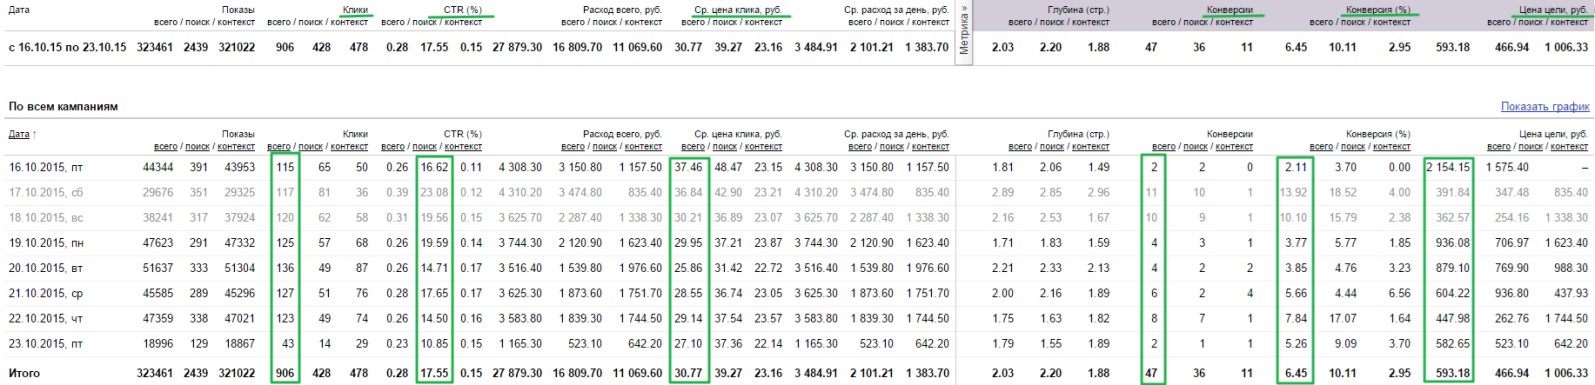Sort campaigns table by Глубина (стр.) всего
Image resolution: width=1595 pixels, height=385 pixels.
[1020, 146]
